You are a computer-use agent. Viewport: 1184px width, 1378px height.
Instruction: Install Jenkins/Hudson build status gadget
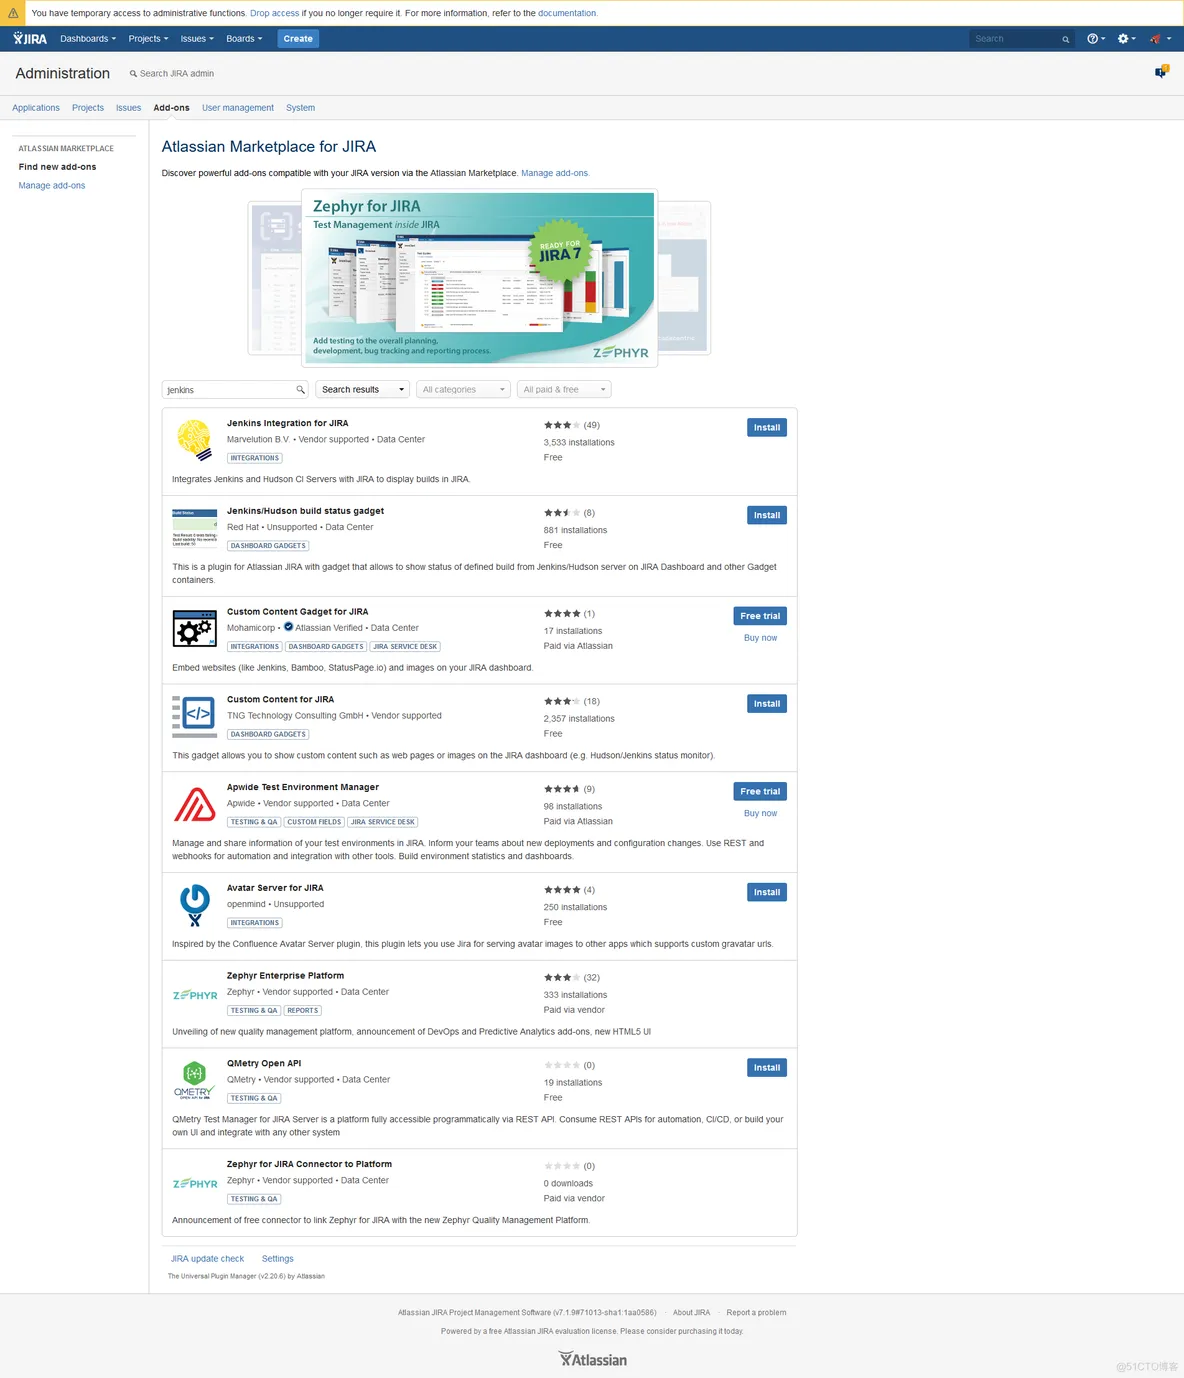[767, 516]
